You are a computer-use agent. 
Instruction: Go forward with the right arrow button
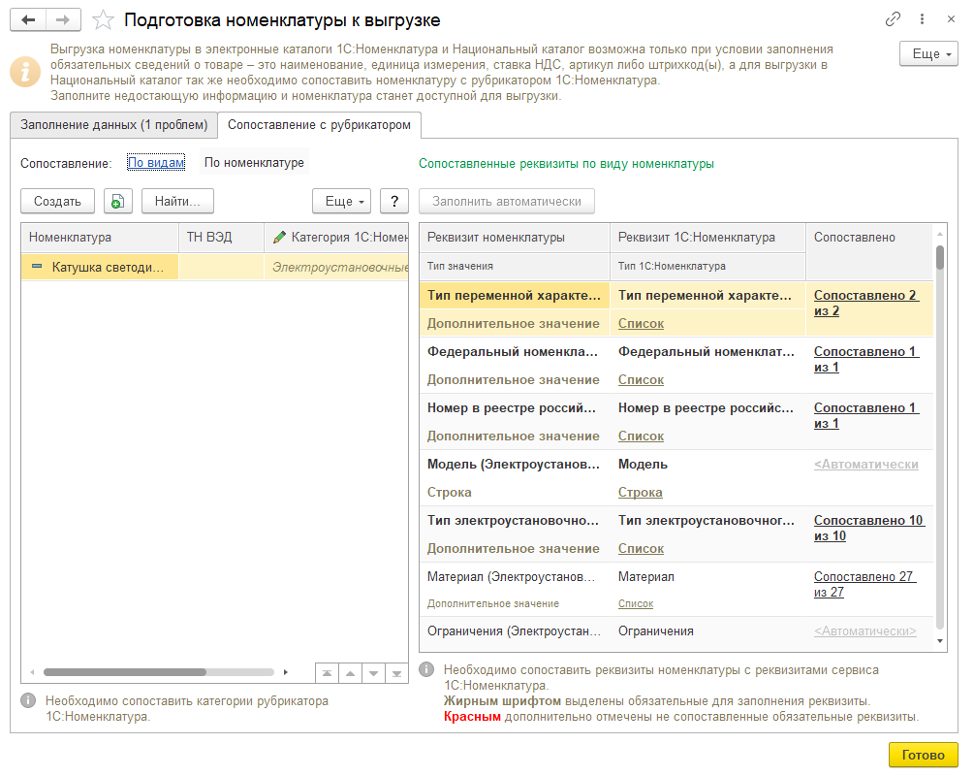click(63, 20)
